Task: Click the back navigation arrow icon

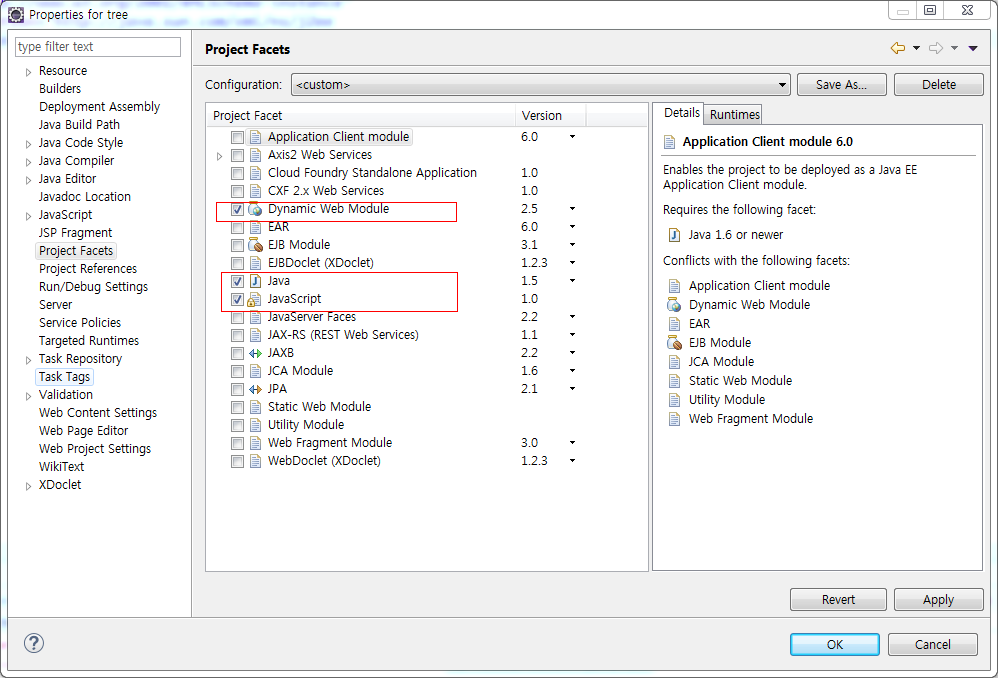Action: click(x=897, y=48)
